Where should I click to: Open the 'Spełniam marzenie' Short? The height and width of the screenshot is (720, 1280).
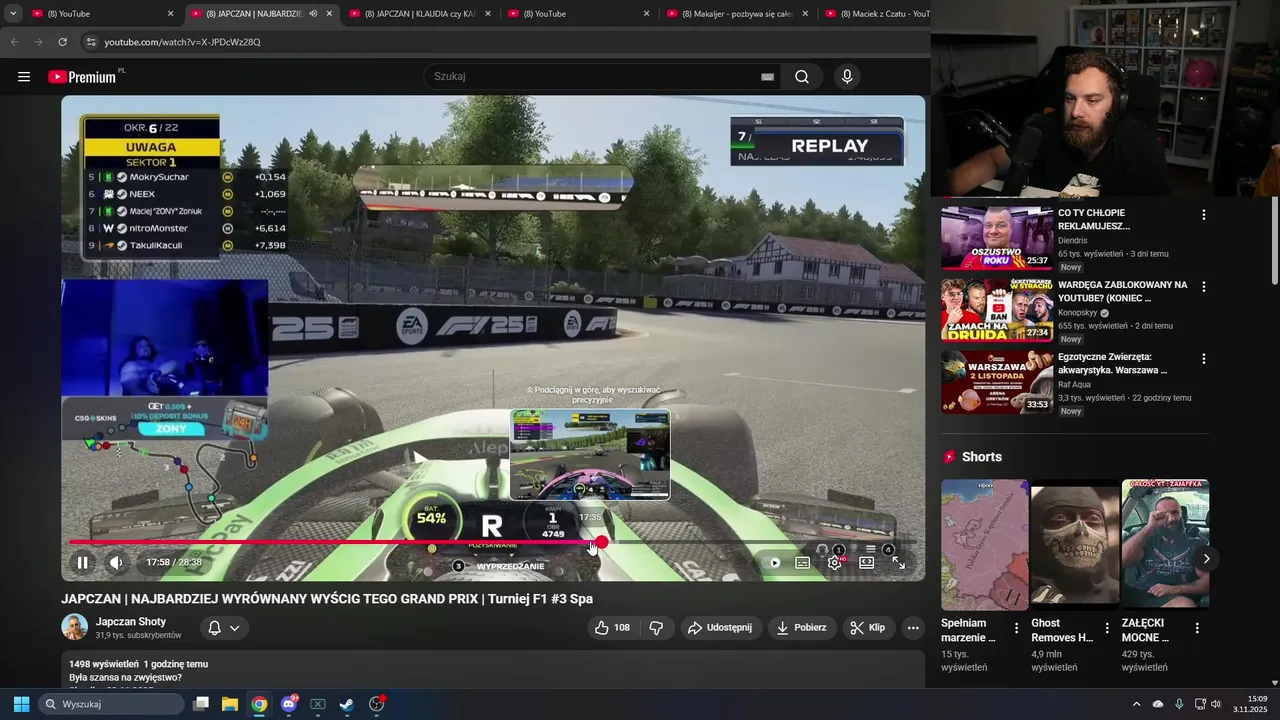(x=984, y=545)
